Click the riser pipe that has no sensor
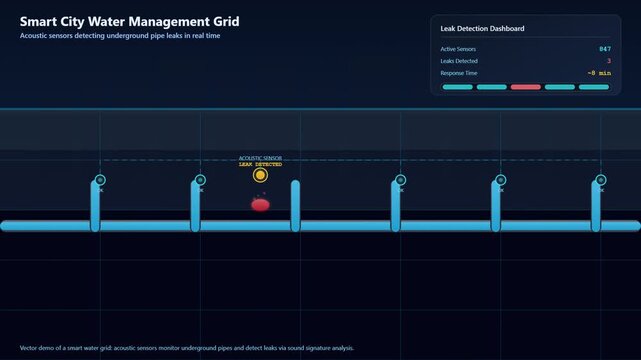 click(x=295, y=206)
